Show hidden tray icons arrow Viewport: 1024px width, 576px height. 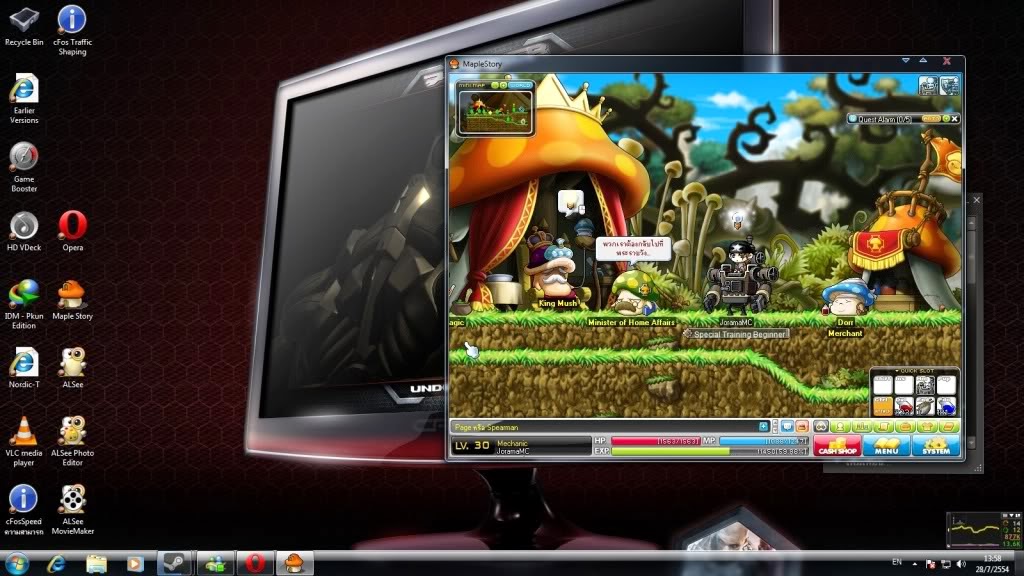pyautogui.click(x=915, y=564)
